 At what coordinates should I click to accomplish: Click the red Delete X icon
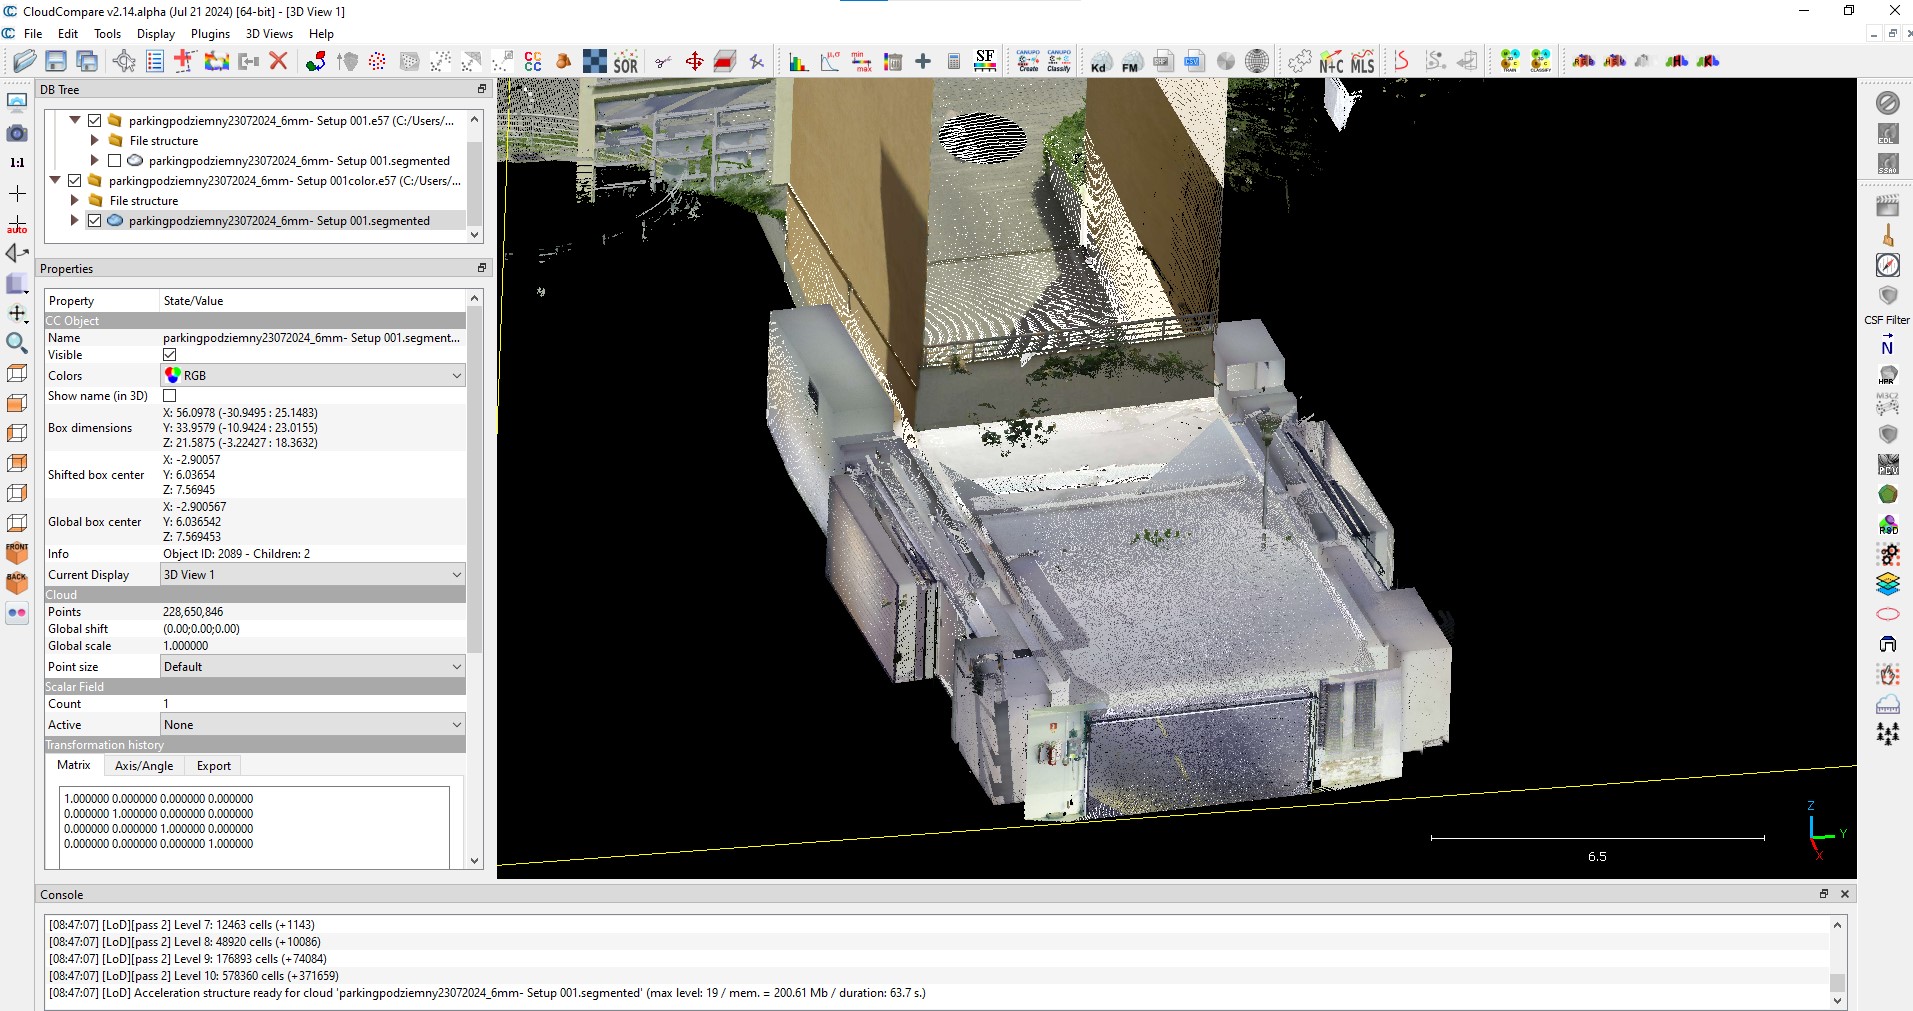click(279, 62)
